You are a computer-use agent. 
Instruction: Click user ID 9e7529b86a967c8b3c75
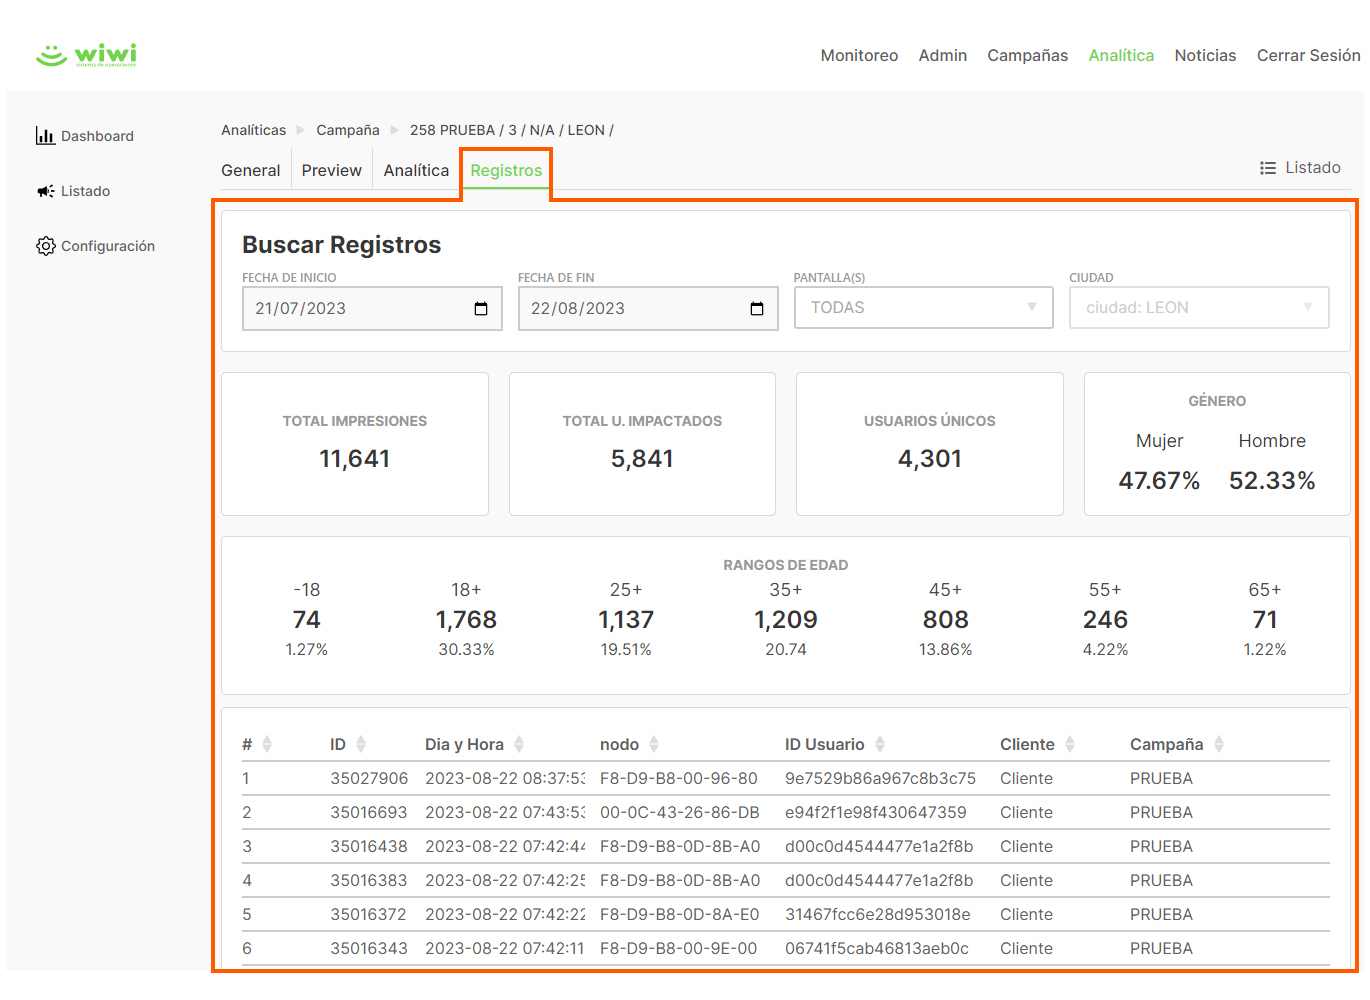point(880,778)
